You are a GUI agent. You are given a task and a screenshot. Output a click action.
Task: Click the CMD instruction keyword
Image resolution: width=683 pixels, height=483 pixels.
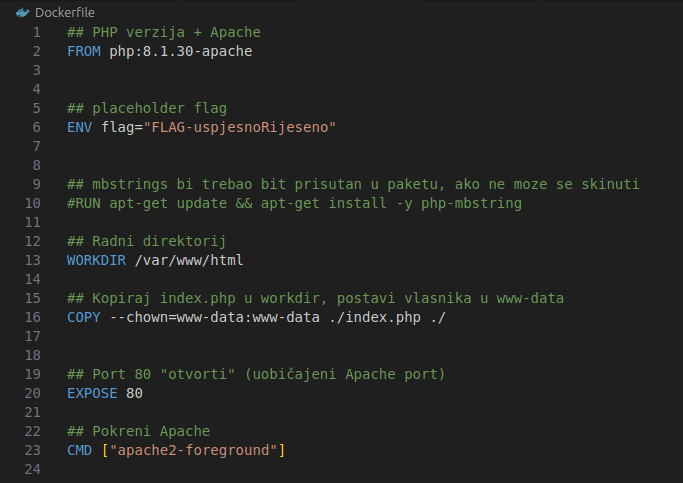(x=80, y=450)
